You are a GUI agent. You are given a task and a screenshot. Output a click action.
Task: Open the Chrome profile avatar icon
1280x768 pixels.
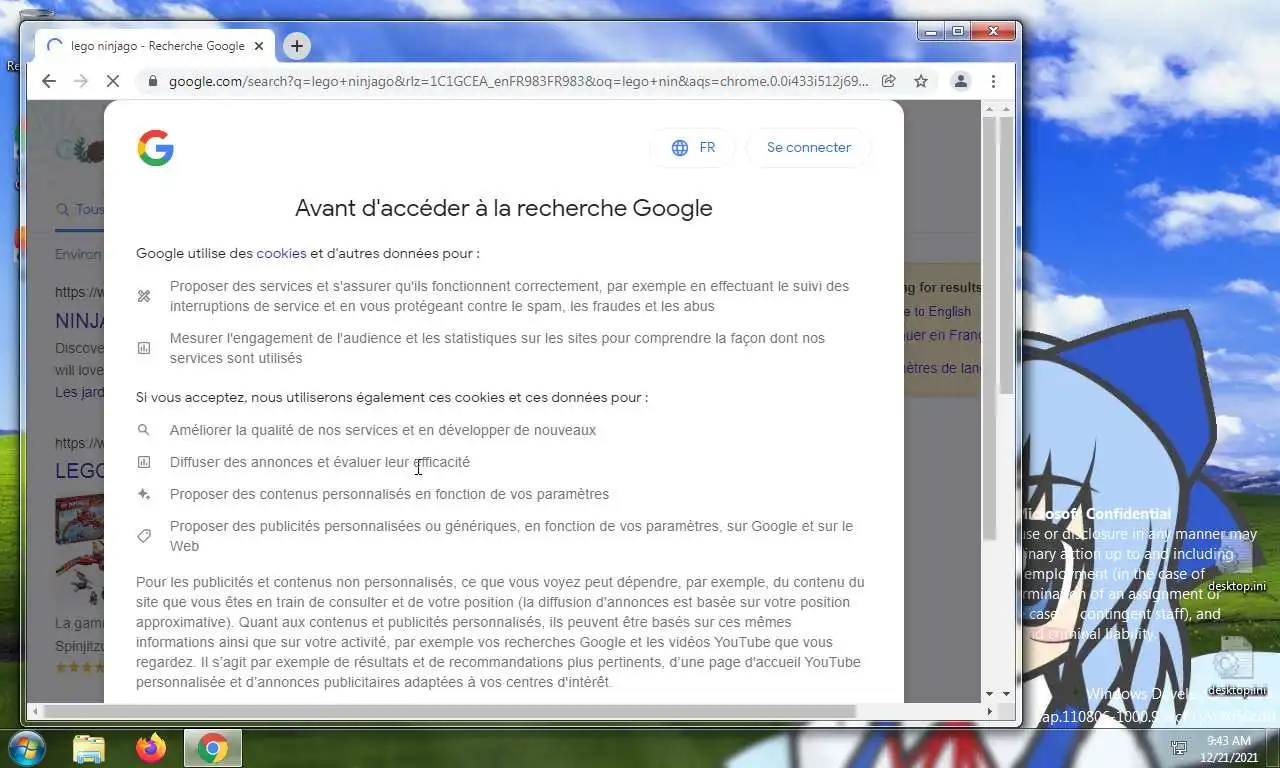(961, 81)
